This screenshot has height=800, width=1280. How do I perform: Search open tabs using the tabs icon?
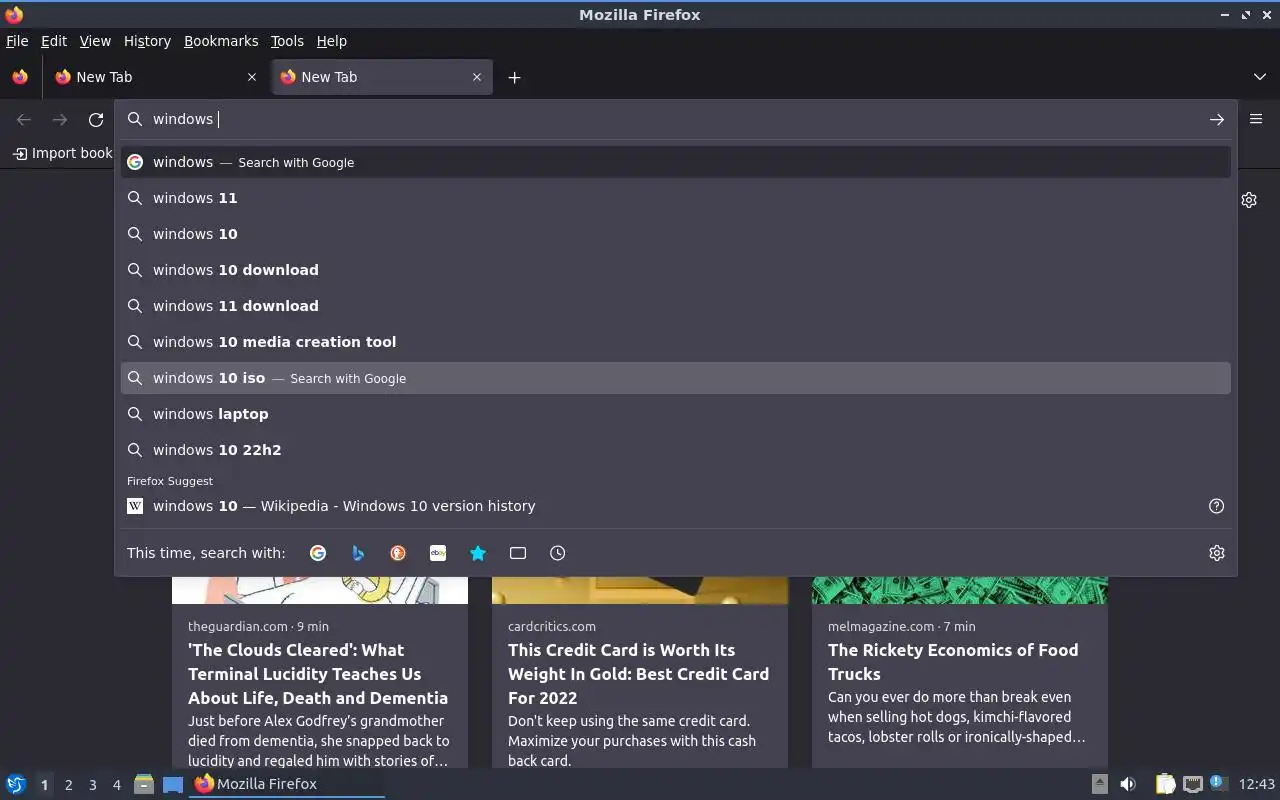[x=518, y=553]
